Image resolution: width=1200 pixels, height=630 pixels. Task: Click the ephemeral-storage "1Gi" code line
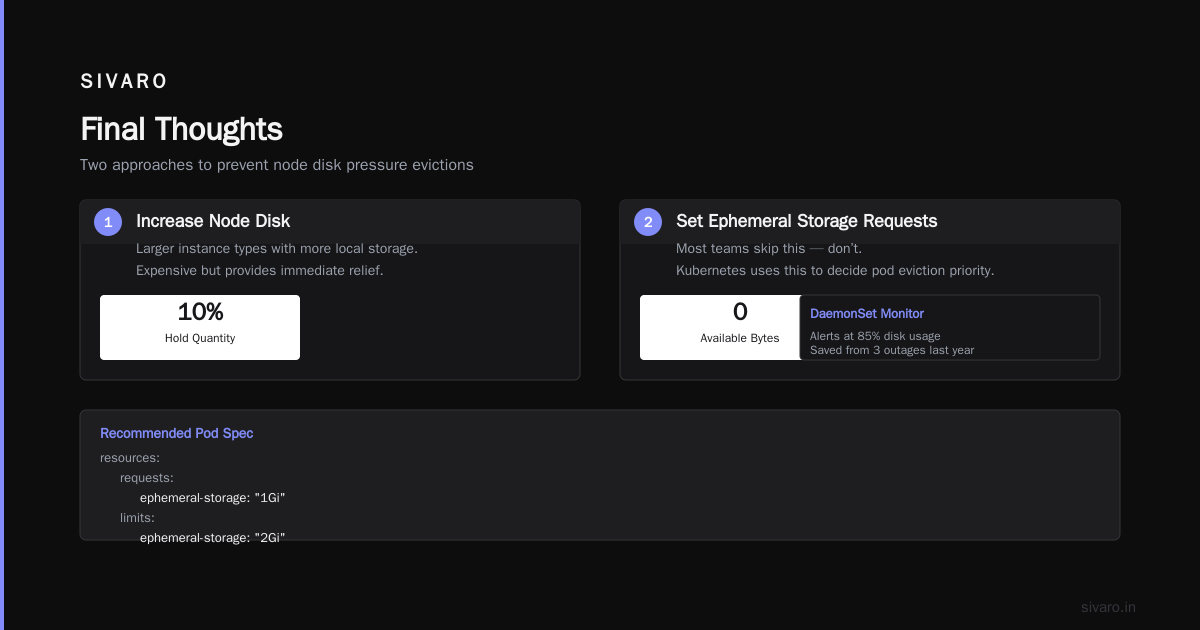pyautogui.click(x=213, y=498)
